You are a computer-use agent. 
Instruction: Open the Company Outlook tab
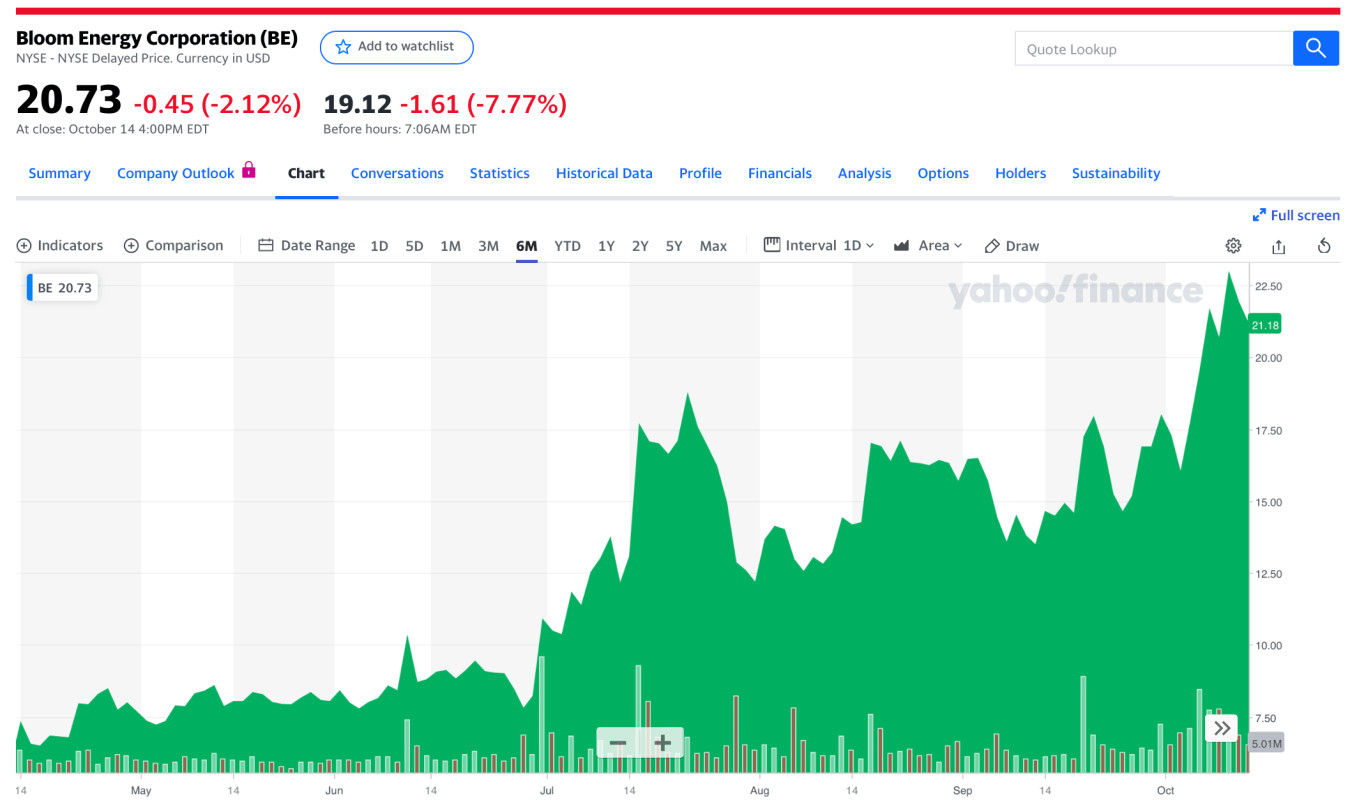click(176, 173)
